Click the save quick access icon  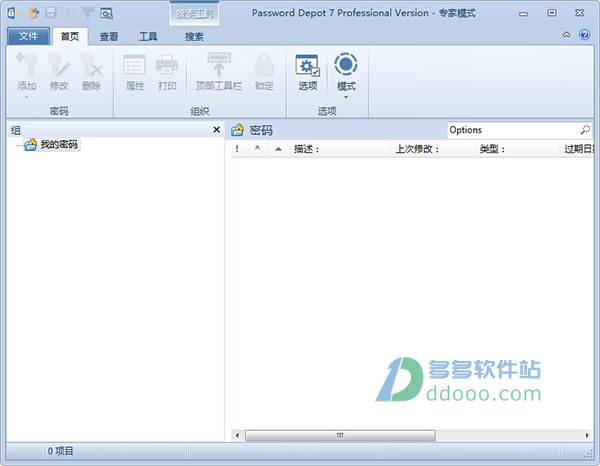51,13
